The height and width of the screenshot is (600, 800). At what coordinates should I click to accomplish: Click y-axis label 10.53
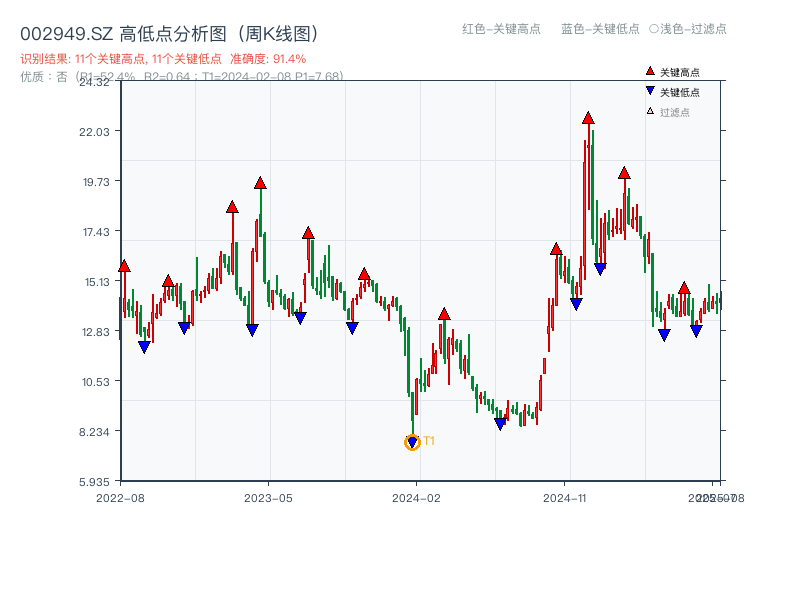tap(96, 382)
